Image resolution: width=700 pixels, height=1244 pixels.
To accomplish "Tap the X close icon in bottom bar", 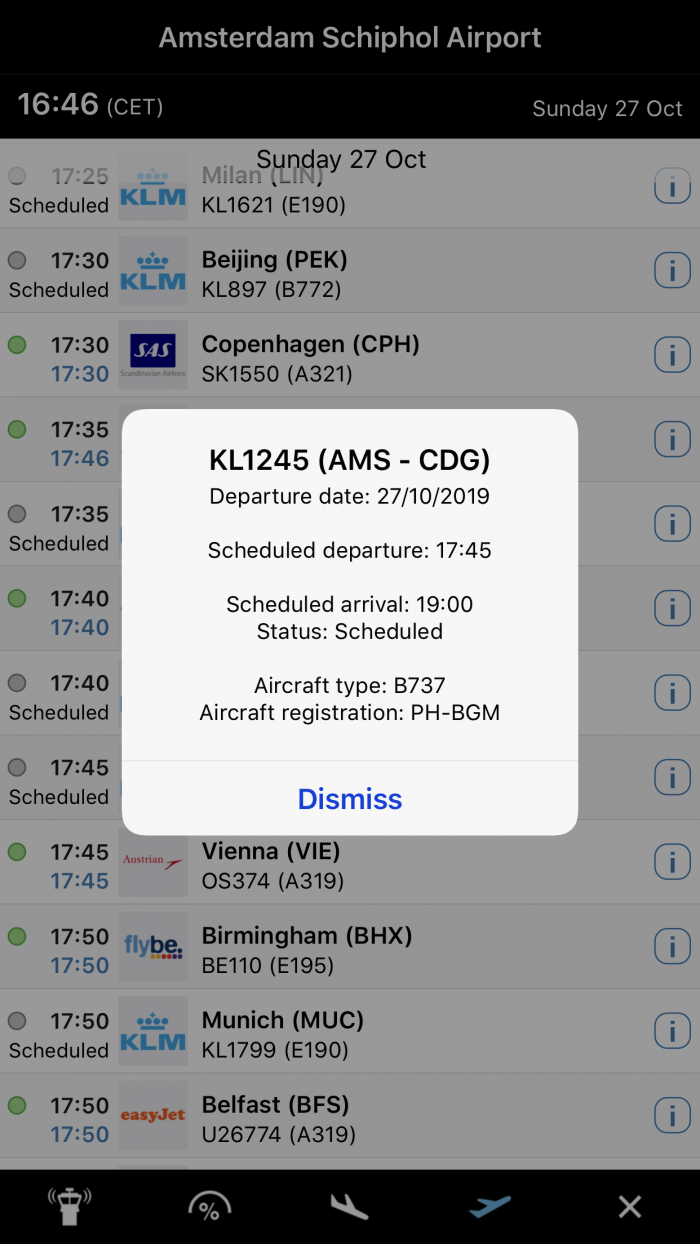I will [630, 1207].
